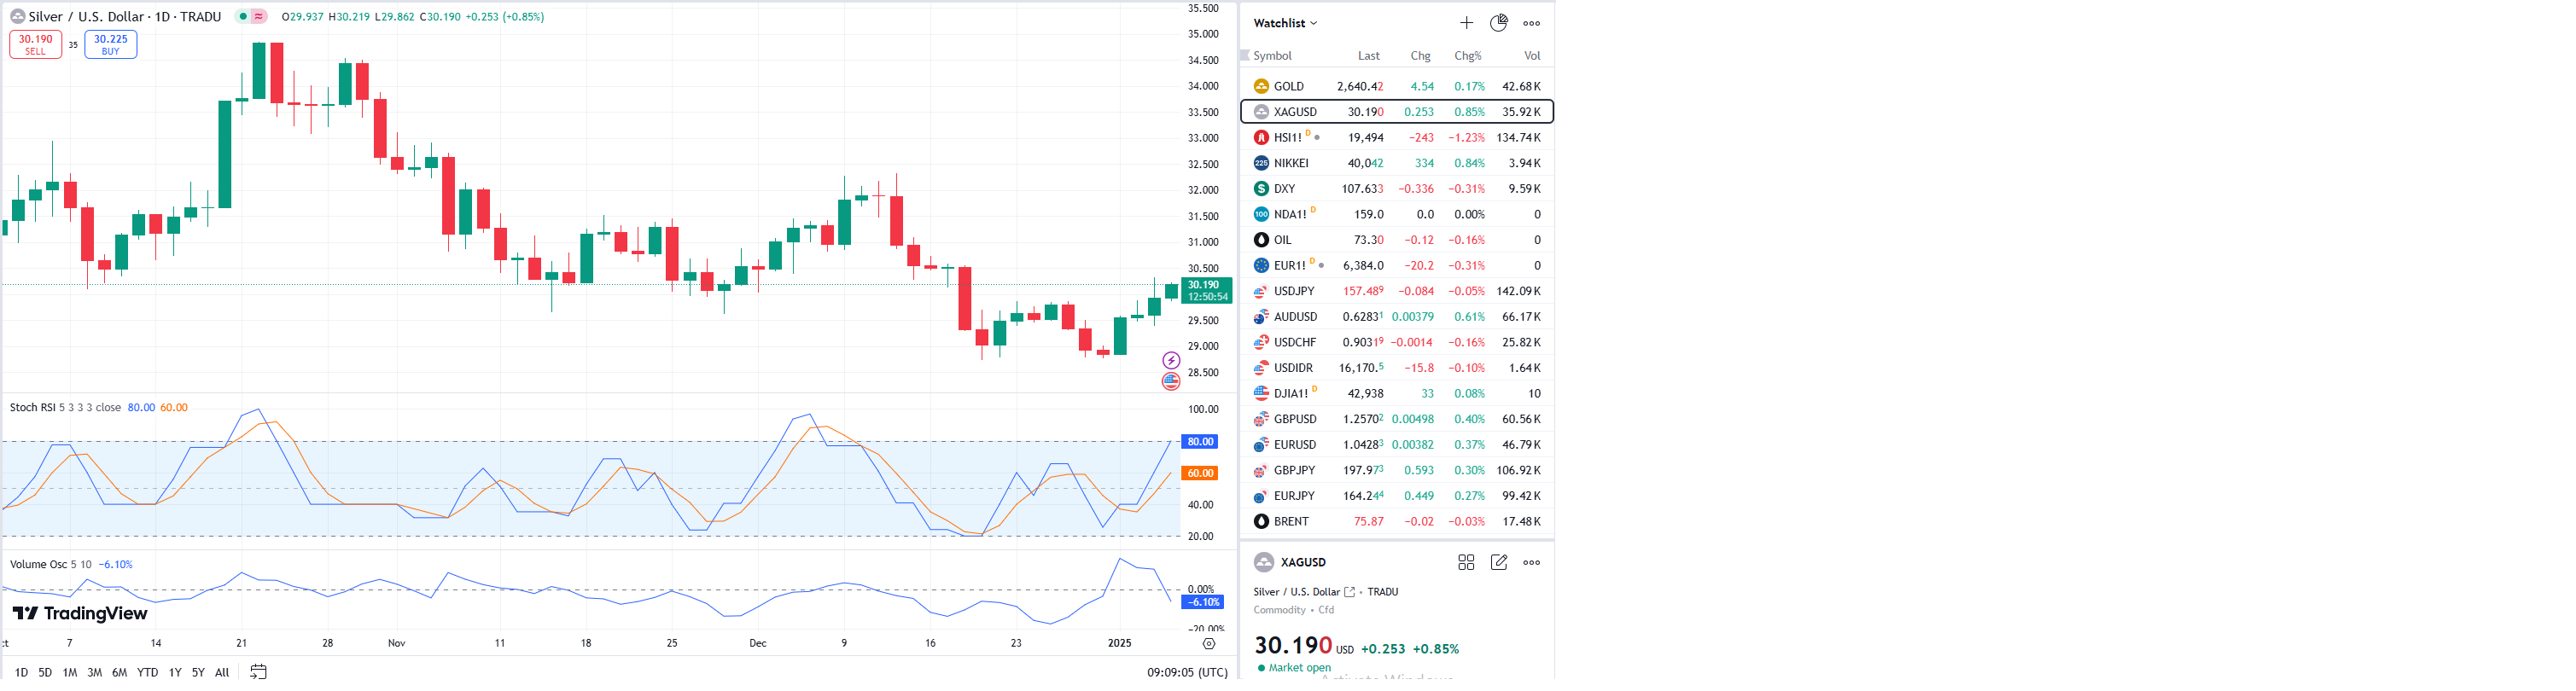The width and height of the screenshot is (2576, 691).
Task: Click the US flag economic event icon
Action: (1171, 381)
